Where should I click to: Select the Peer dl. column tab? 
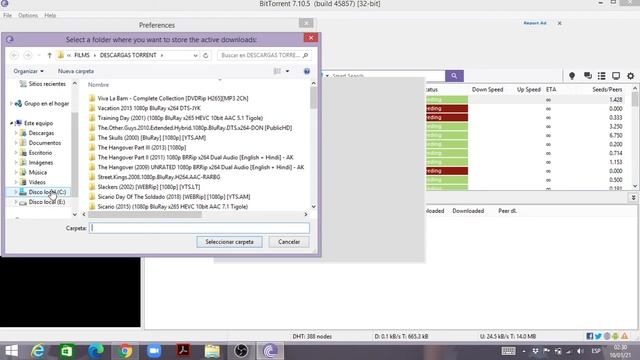coord(507,211)
